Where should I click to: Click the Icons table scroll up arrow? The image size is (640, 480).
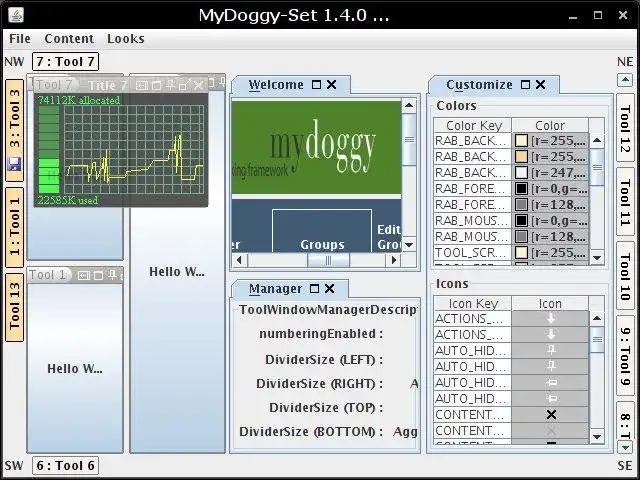(597, 318)
